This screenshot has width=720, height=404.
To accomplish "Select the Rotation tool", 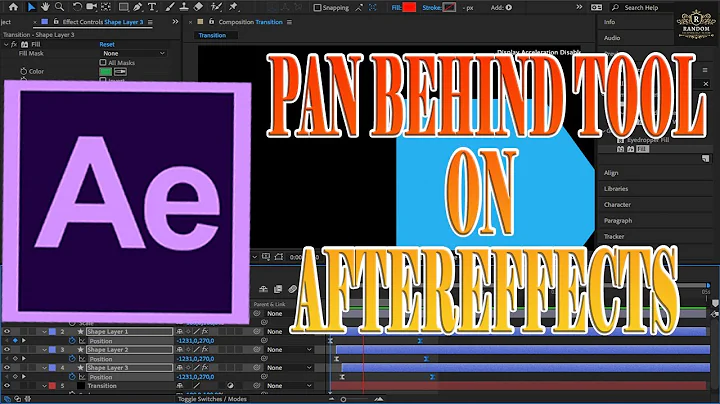I will click(x=77, y=7).
